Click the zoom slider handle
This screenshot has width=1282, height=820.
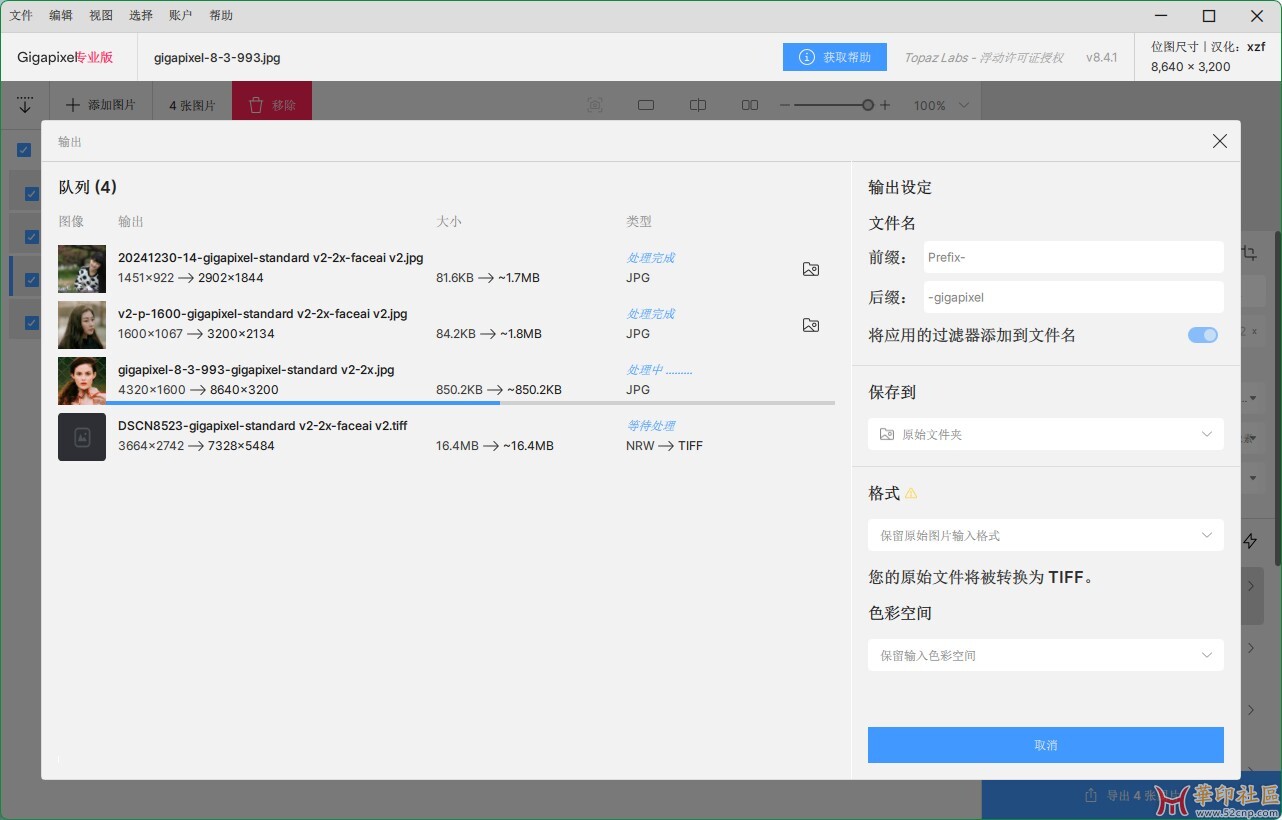(x=868, y=105)
